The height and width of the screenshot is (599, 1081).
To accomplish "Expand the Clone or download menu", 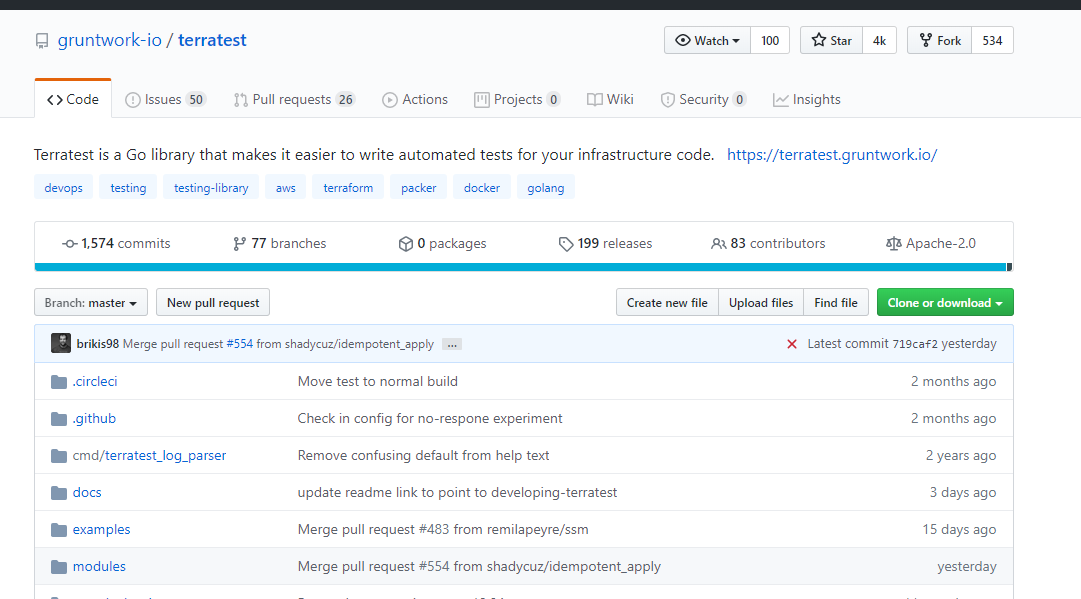I will click(944, 303).
